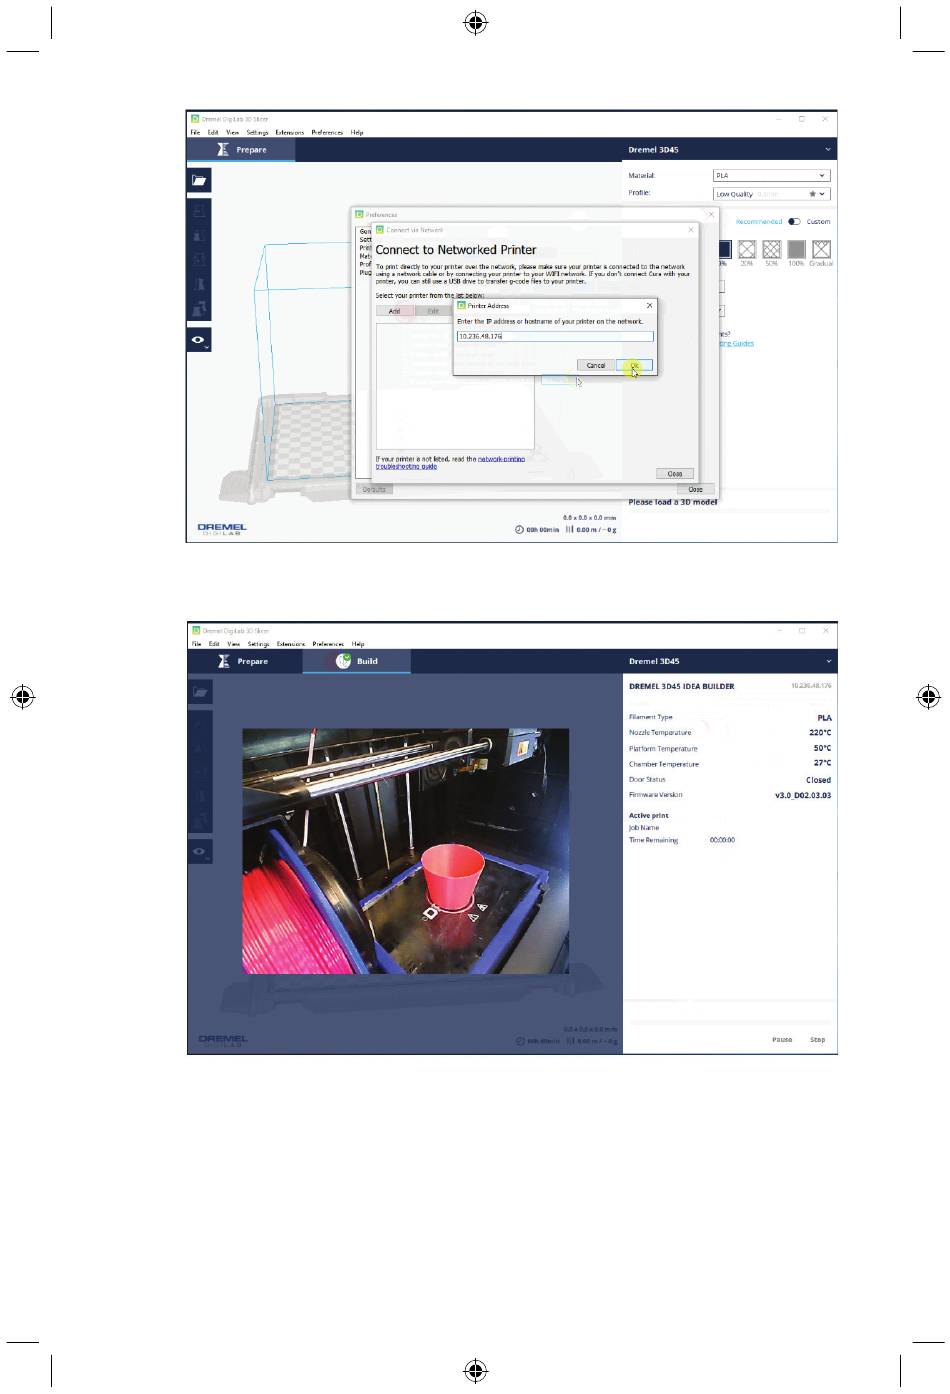The image size is (950, 1394).
Task: Click dimmed eye icon in Build window
Action: (x=200, y=852)
